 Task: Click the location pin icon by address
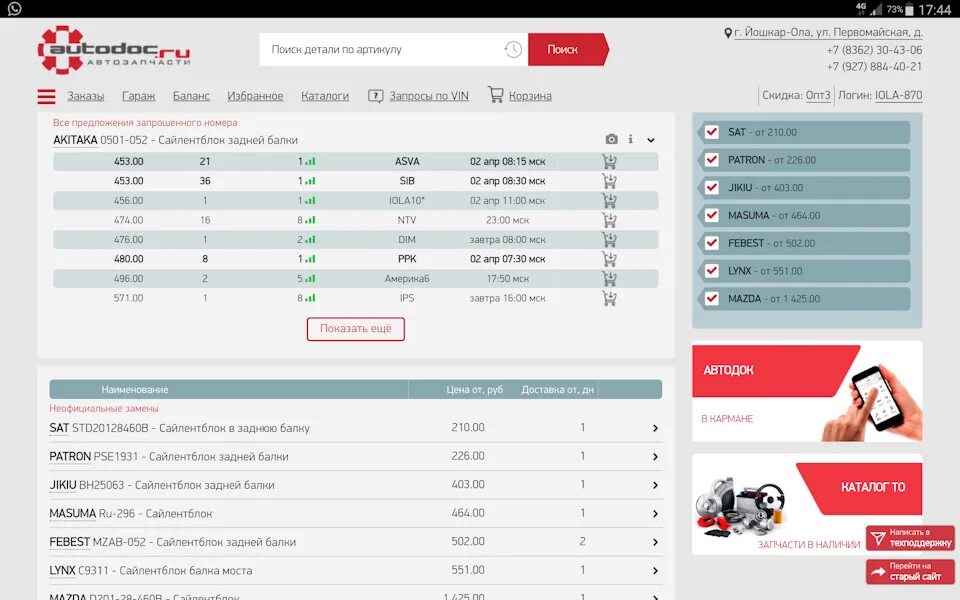pyautogui.click(x=728, y=33)
